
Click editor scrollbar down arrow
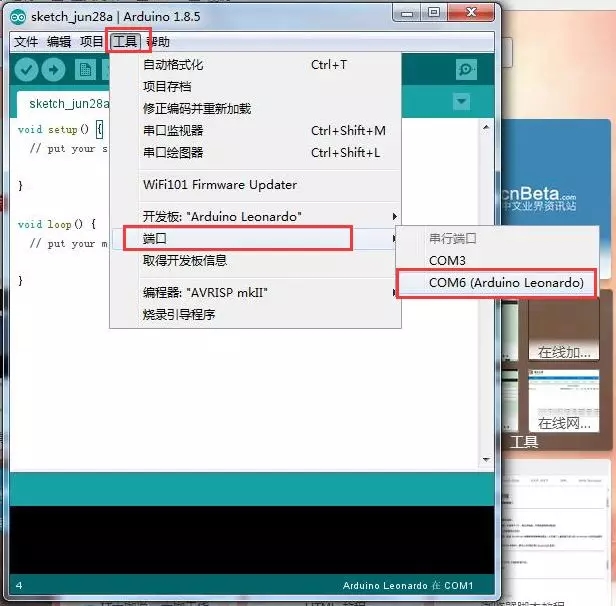(486, 460)
